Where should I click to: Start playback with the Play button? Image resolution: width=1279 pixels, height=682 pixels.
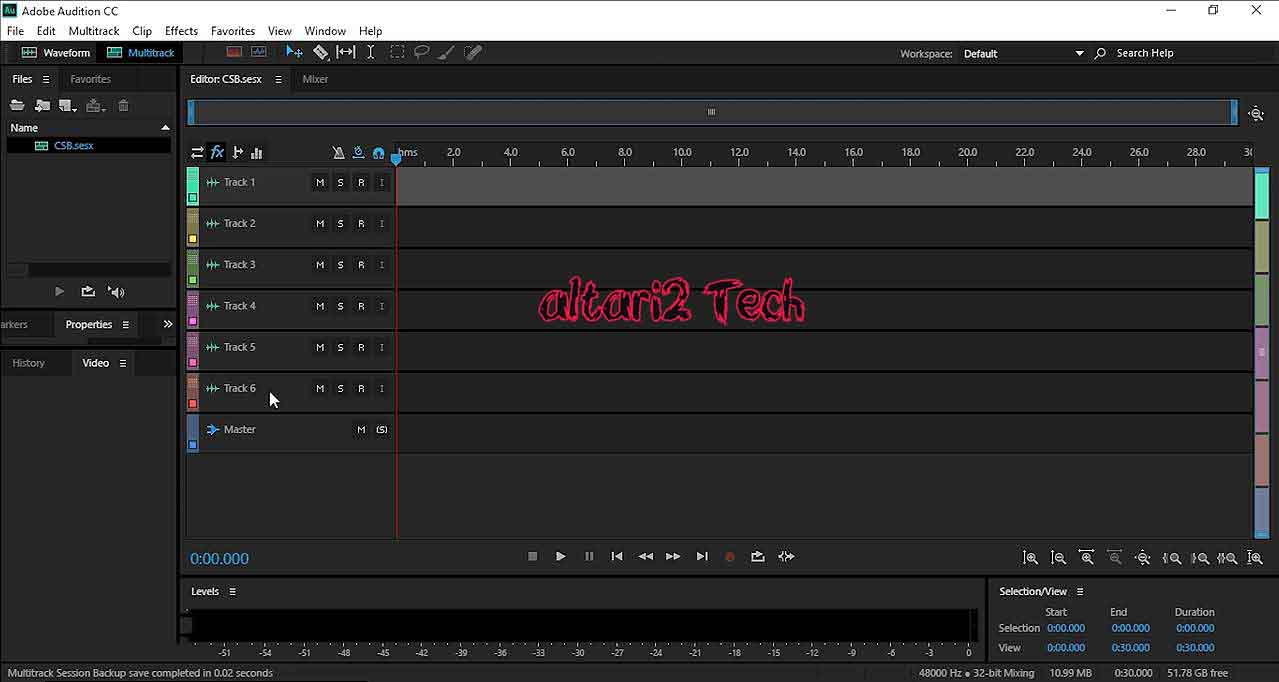(560, 557)
